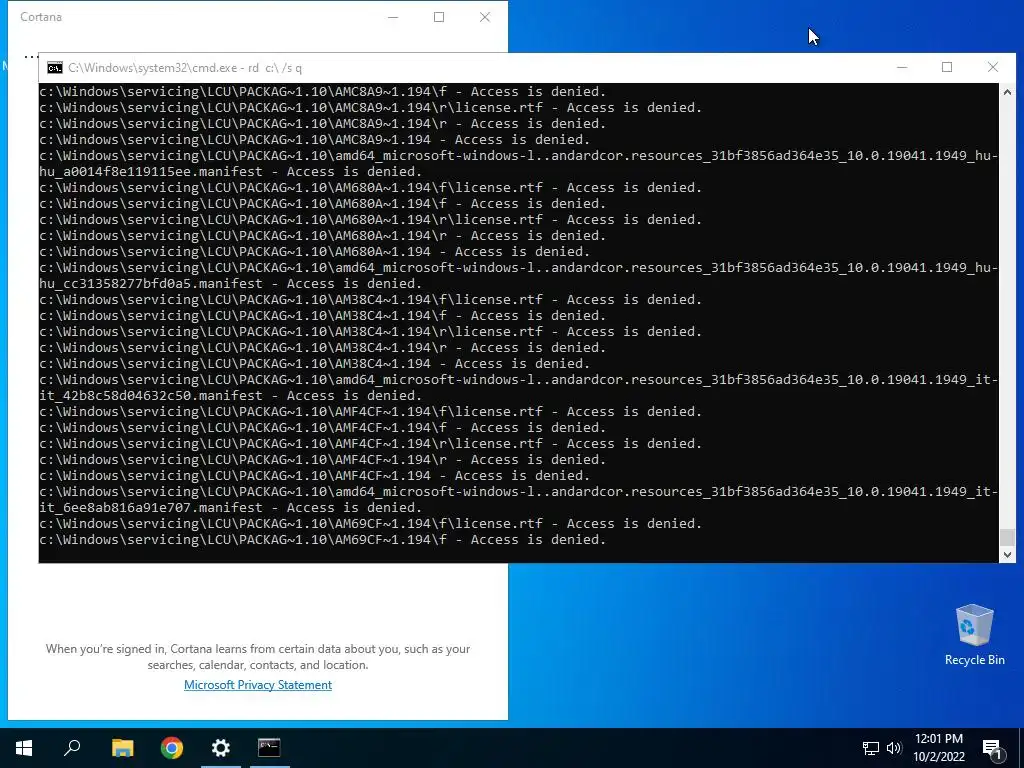This screenshot has width=1024, height=768.
Task: Click line 'it_42b8c58d04632c50.manifest - Access is denied.'
Action: (231, 396)
